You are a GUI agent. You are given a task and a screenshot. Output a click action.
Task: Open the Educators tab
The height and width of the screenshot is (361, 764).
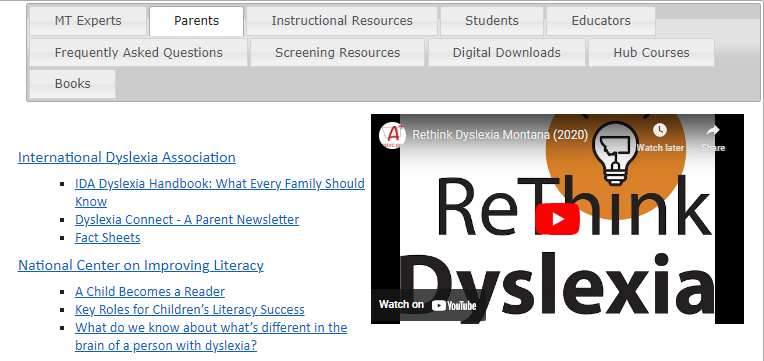coord(601,21)
